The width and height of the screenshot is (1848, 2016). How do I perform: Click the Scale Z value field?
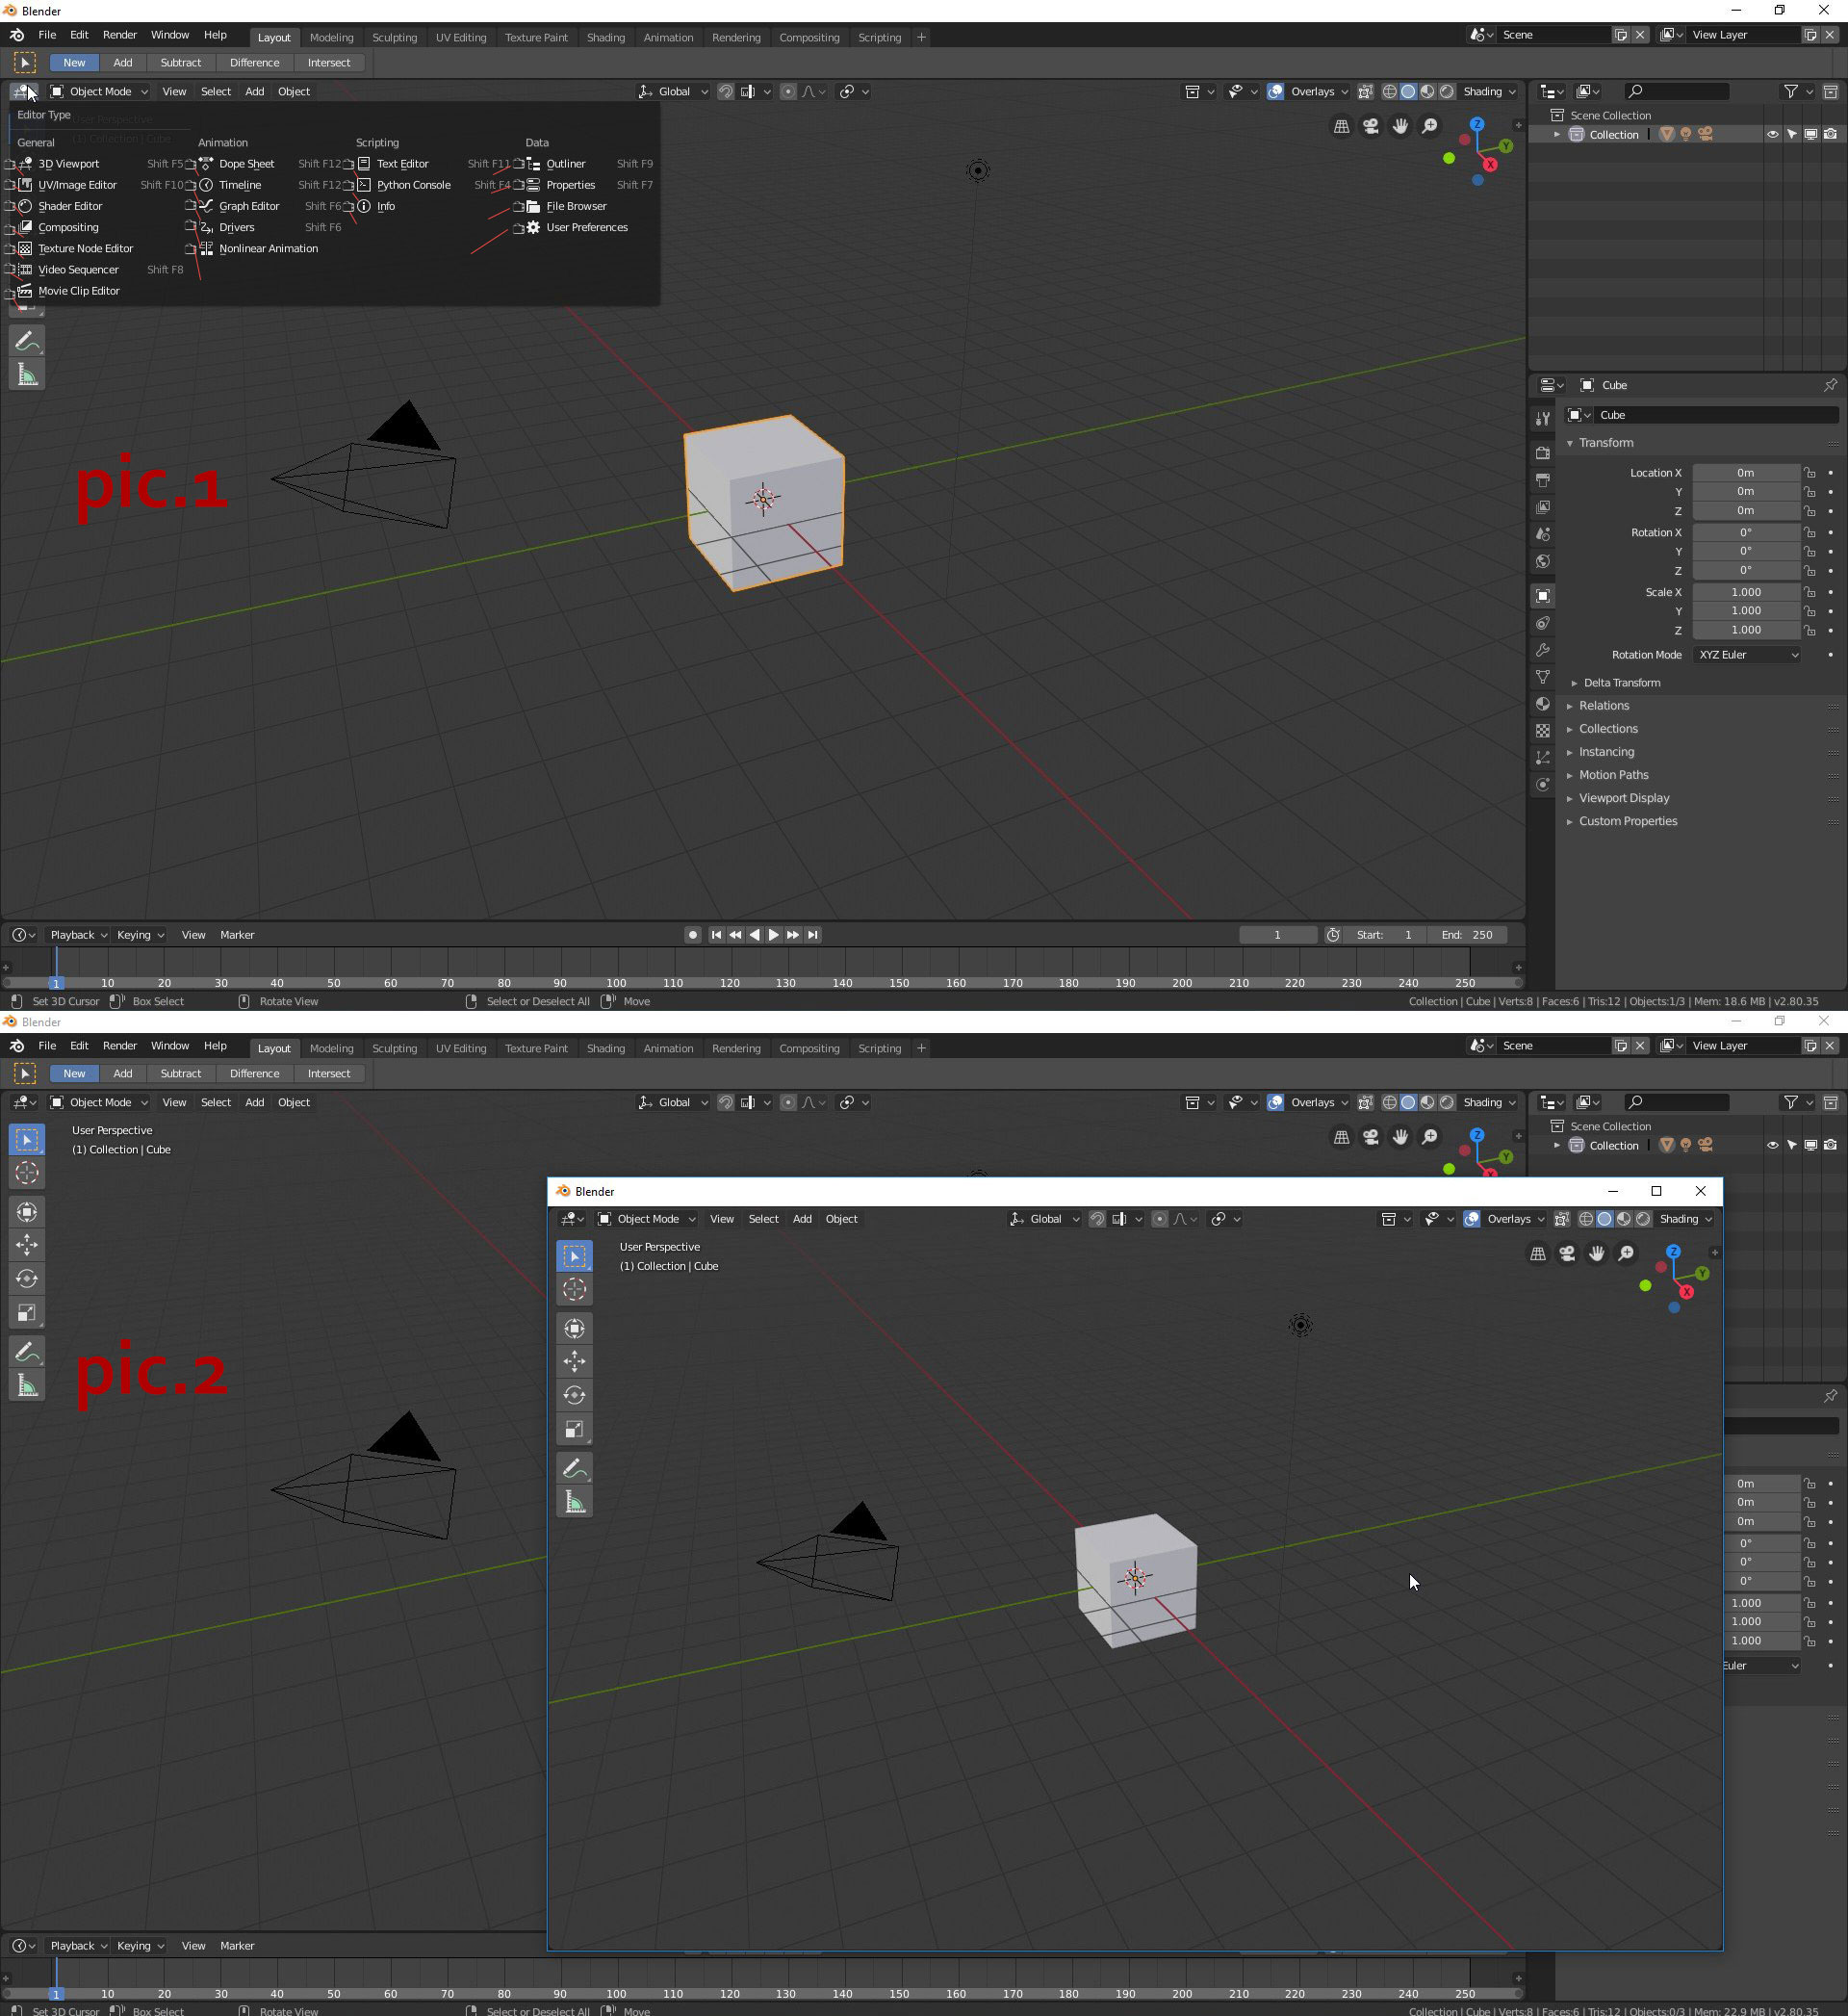pos(1745,630)
